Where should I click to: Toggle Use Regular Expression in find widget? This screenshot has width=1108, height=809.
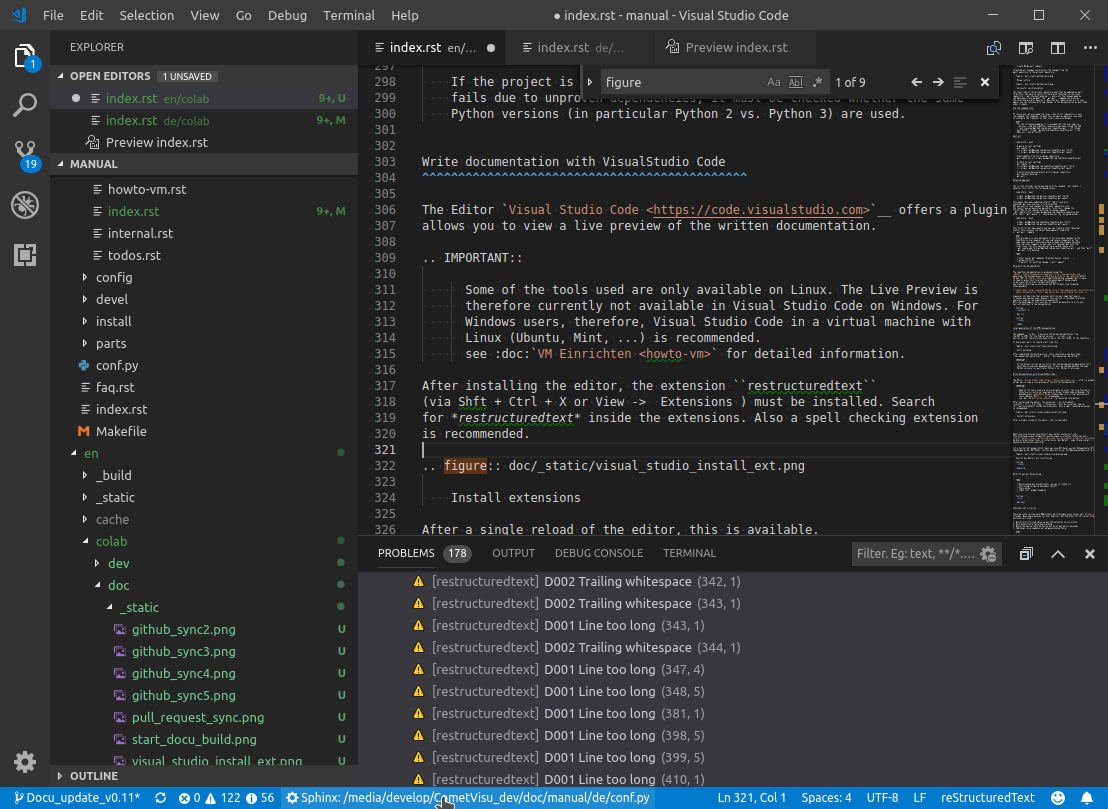817,83
